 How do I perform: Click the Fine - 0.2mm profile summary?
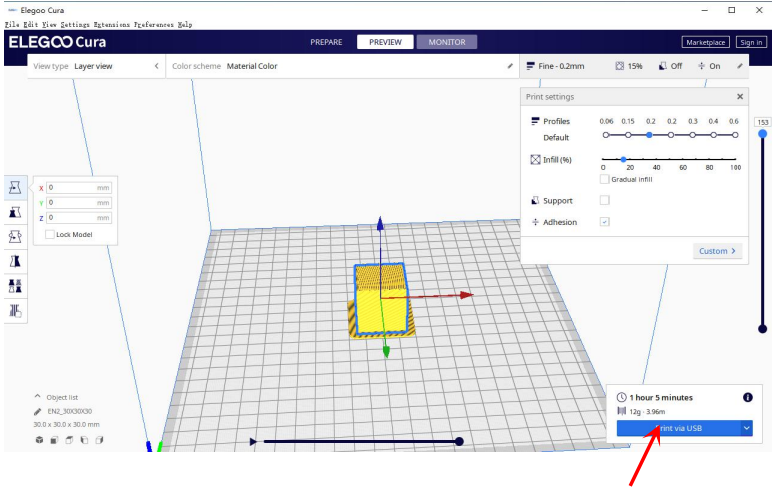[x=555, y=66]
